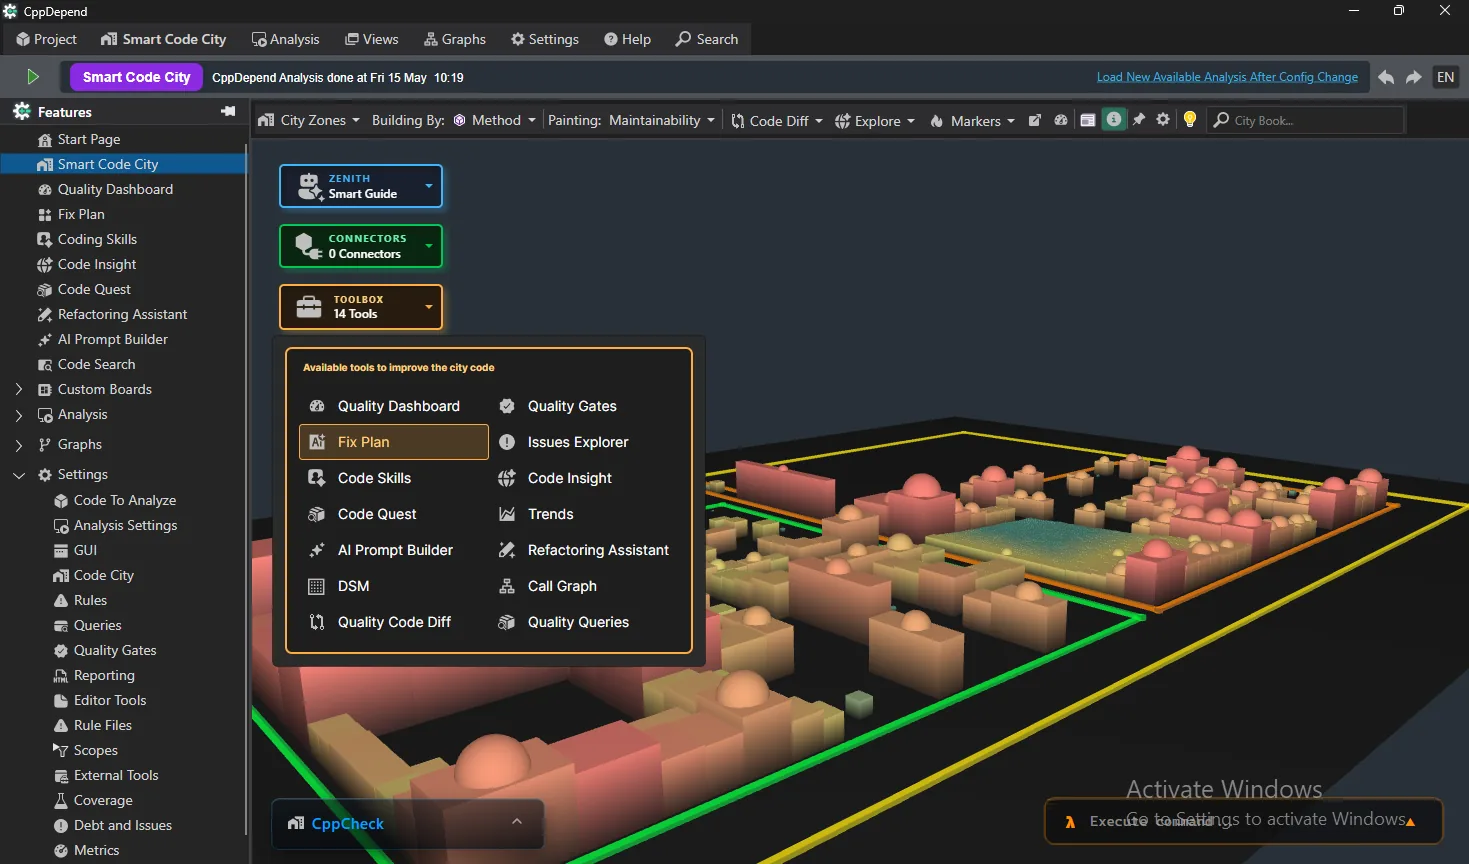Click Load New Available Analysis After Config Change link
Image resolution: width=1469 pixels, height=864 pixels.
(x=1227, y=77)
